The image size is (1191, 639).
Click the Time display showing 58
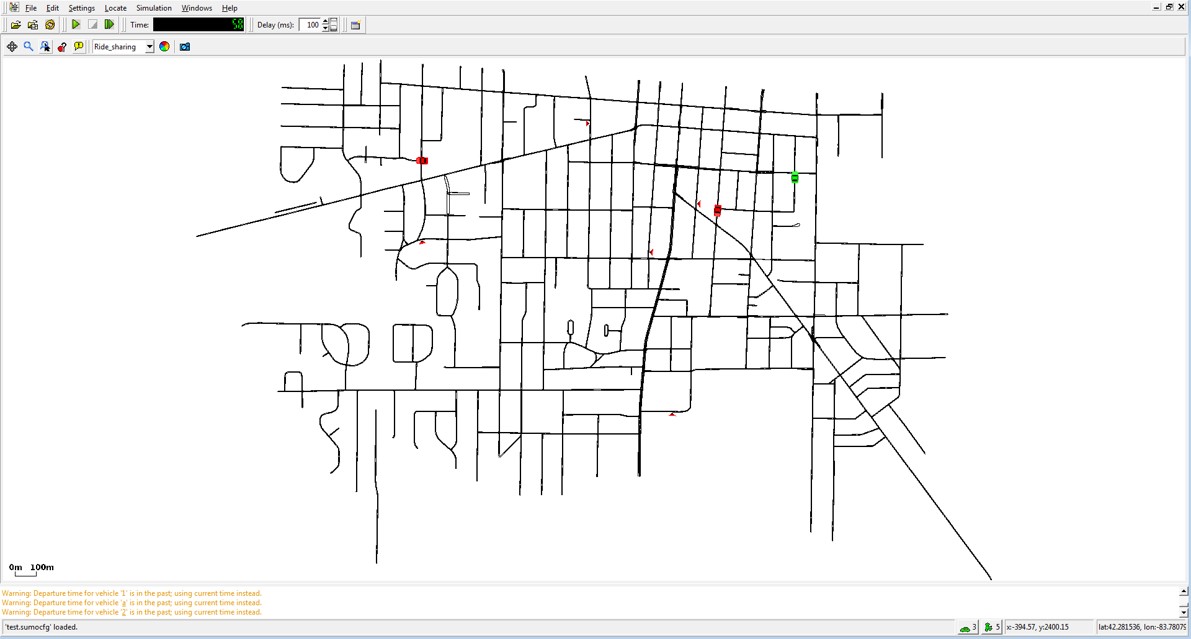[198, 24]
